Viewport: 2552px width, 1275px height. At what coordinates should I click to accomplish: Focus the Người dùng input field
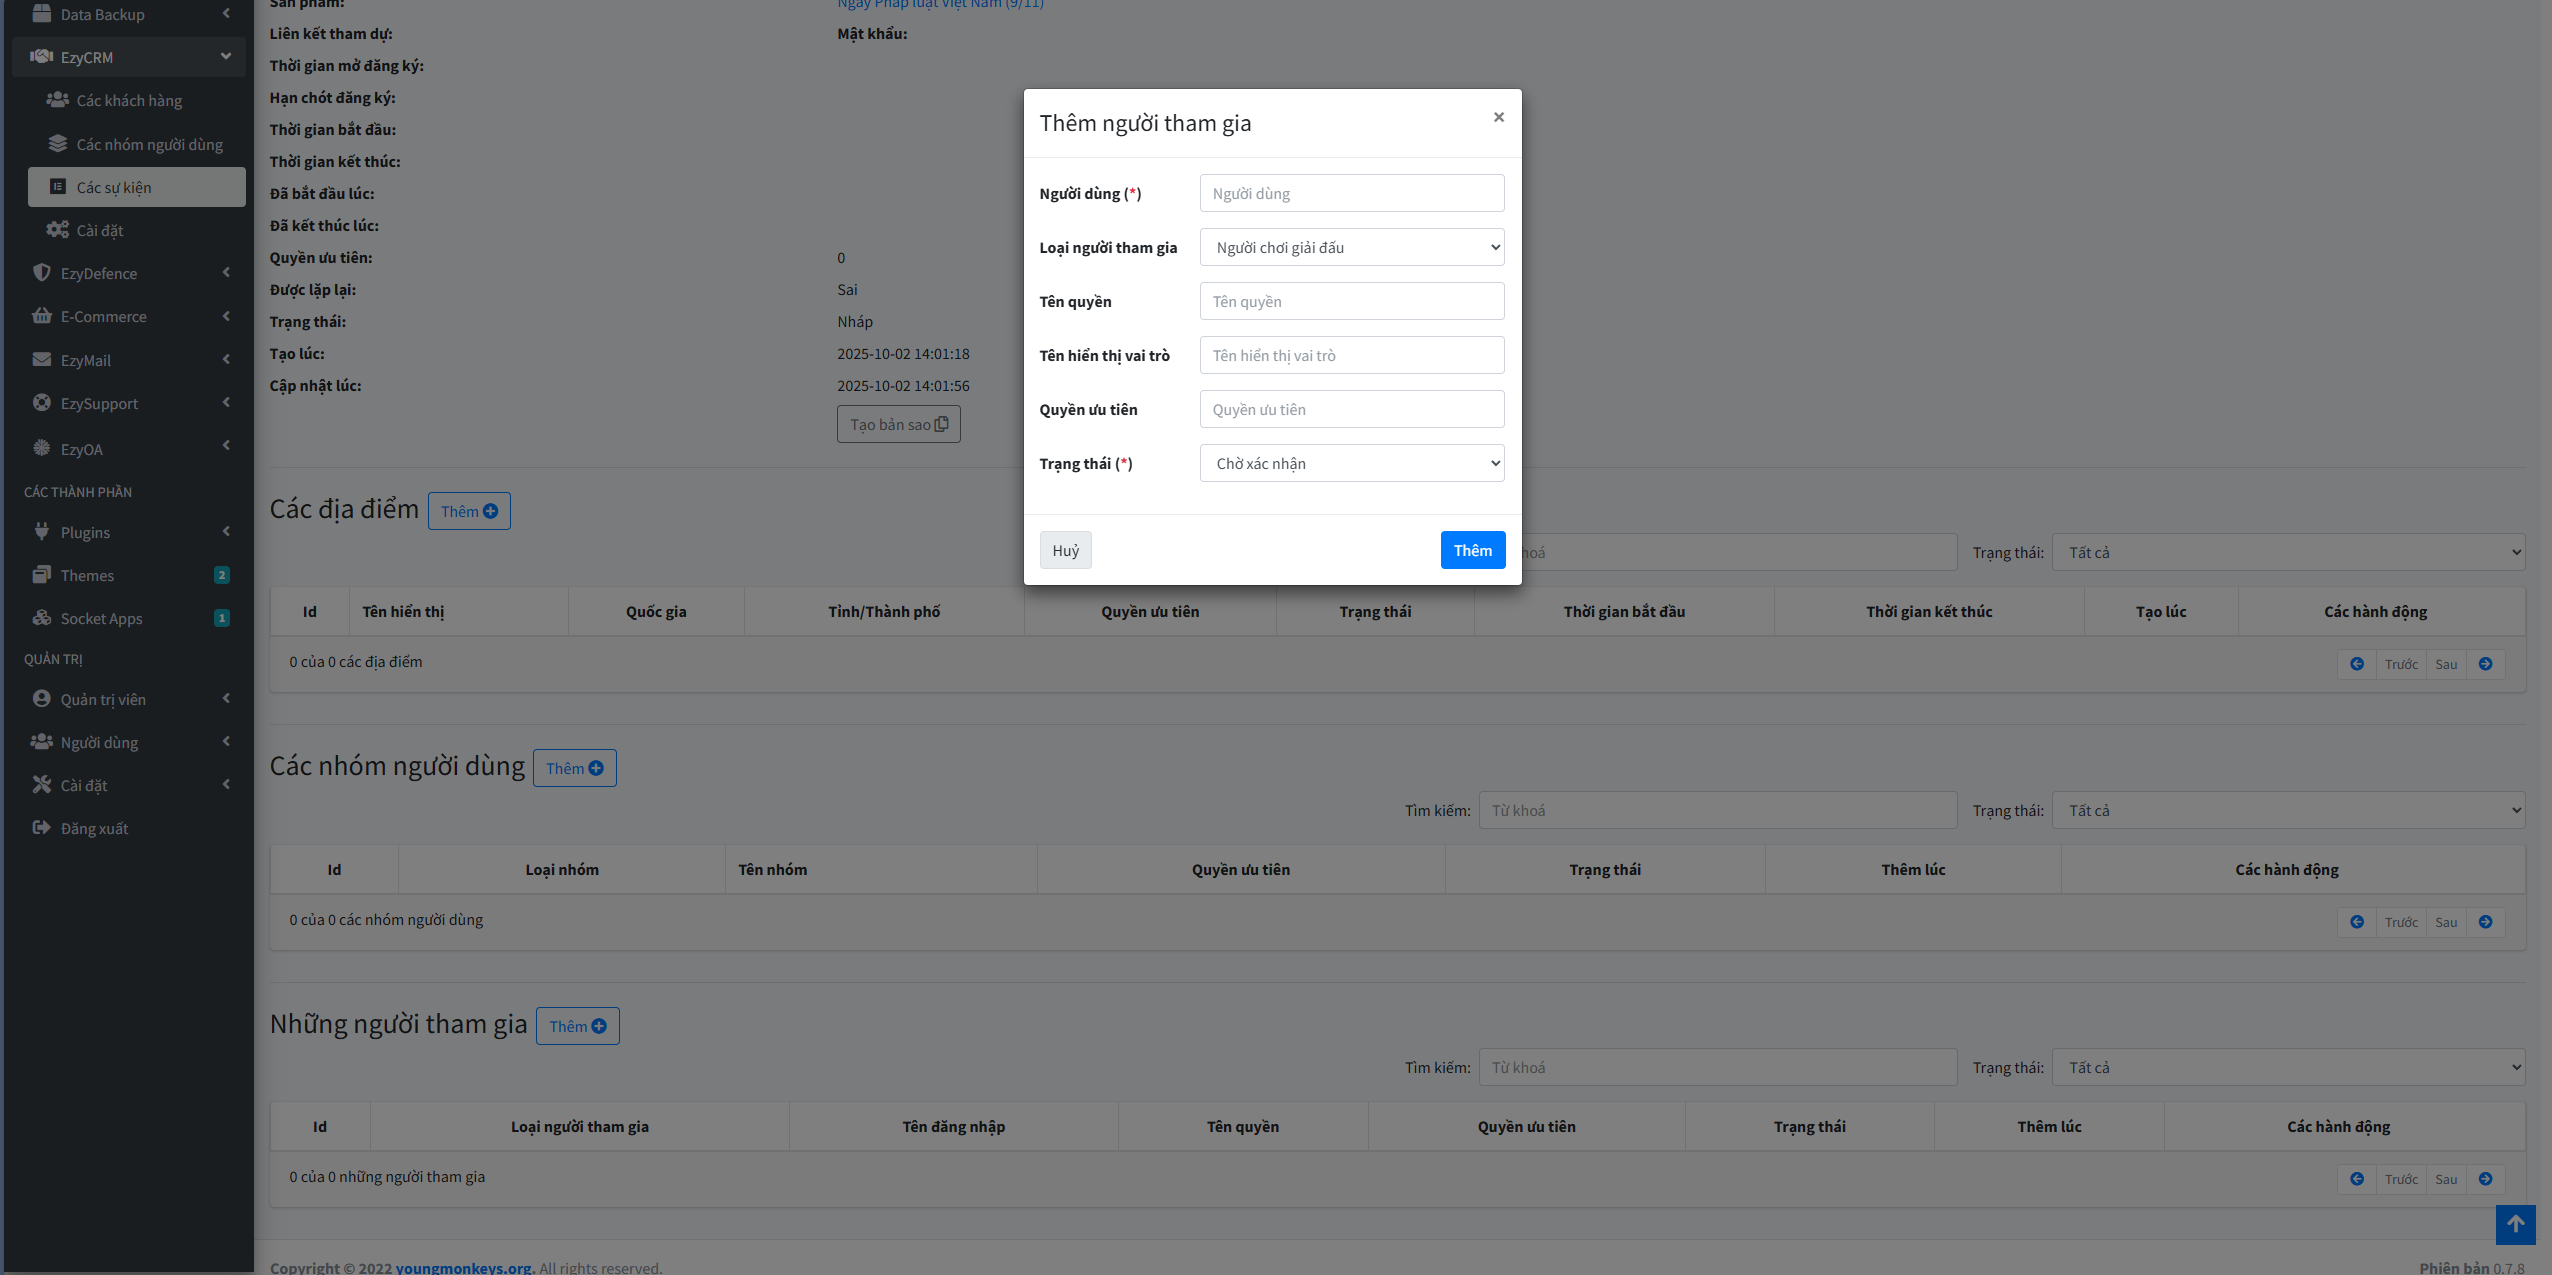1351,194
